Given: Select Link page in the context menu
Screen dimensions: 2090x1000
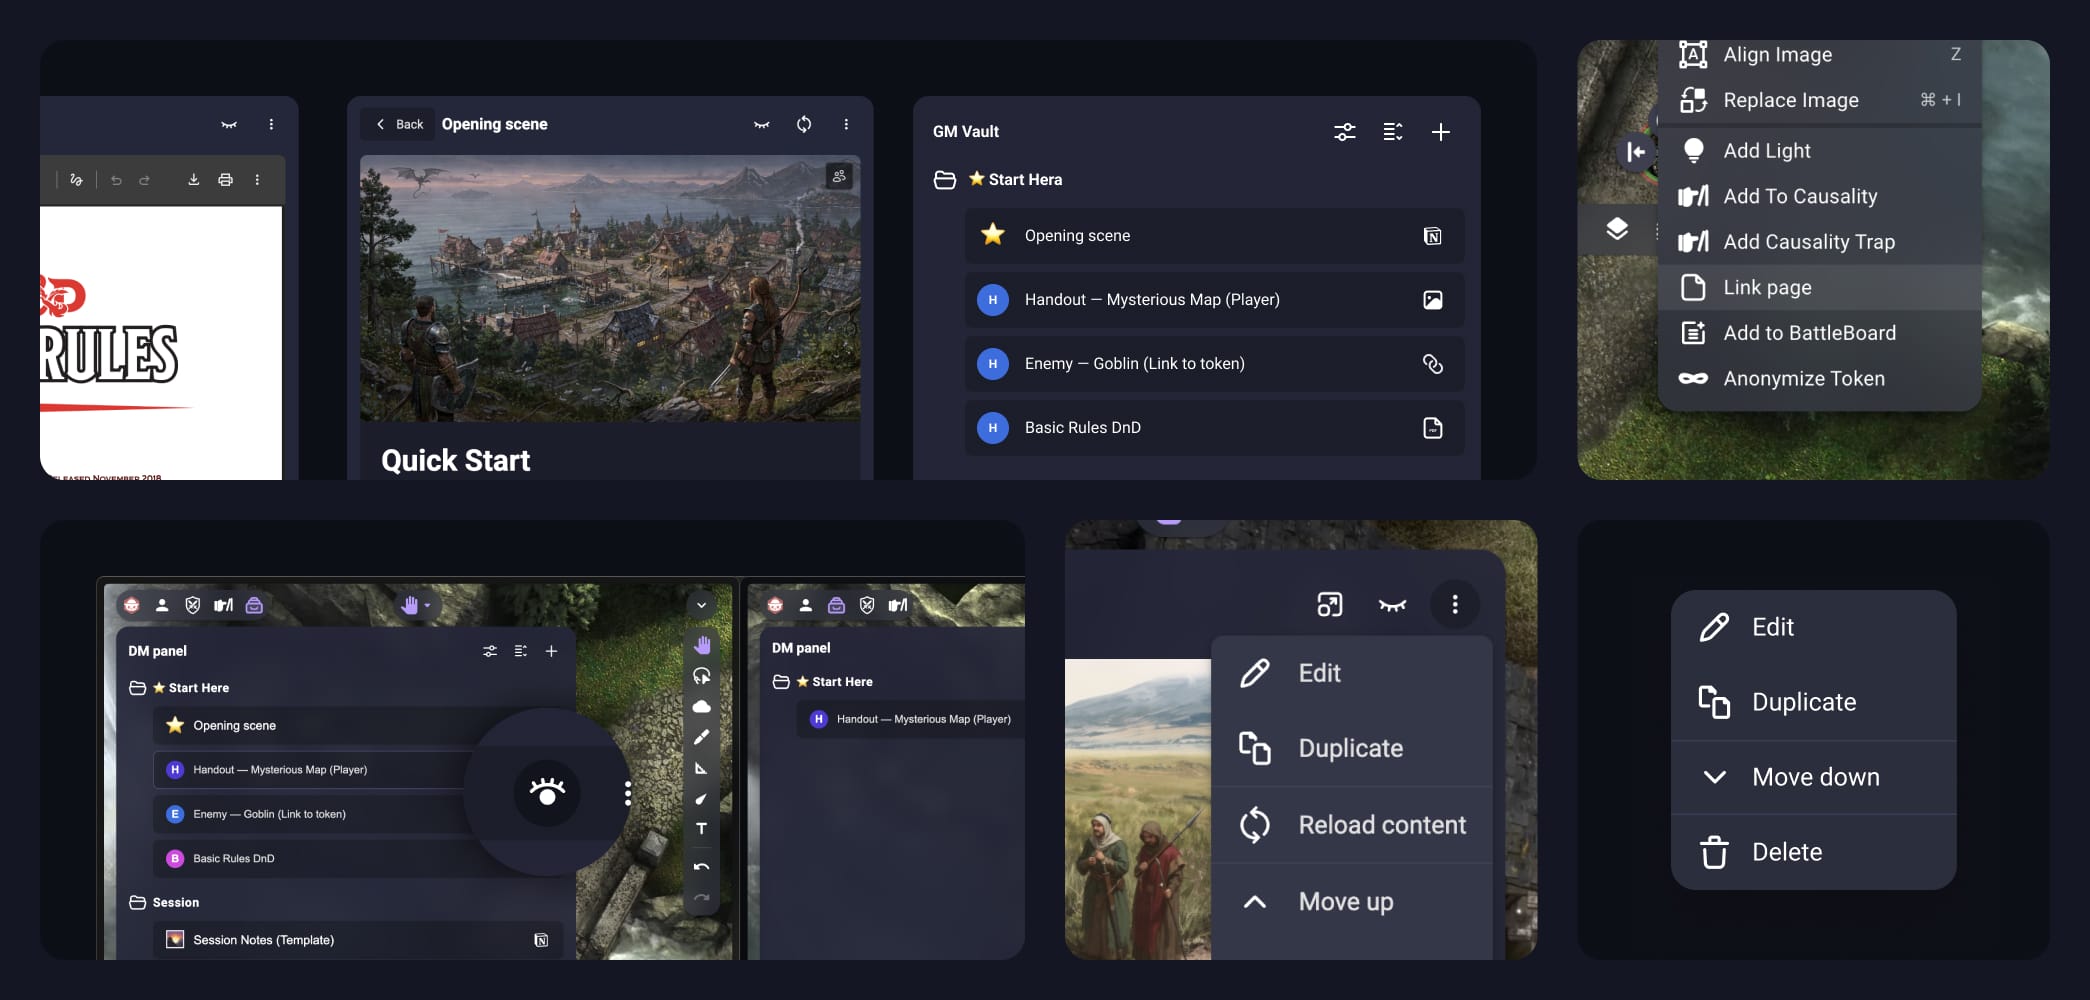Looking at the screenshot, I should point(1820,288).
